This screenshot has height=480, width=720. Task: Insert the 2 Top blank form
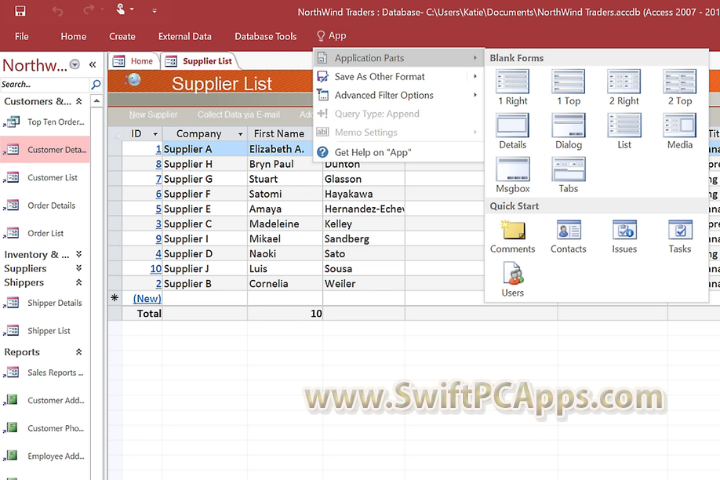680,88
